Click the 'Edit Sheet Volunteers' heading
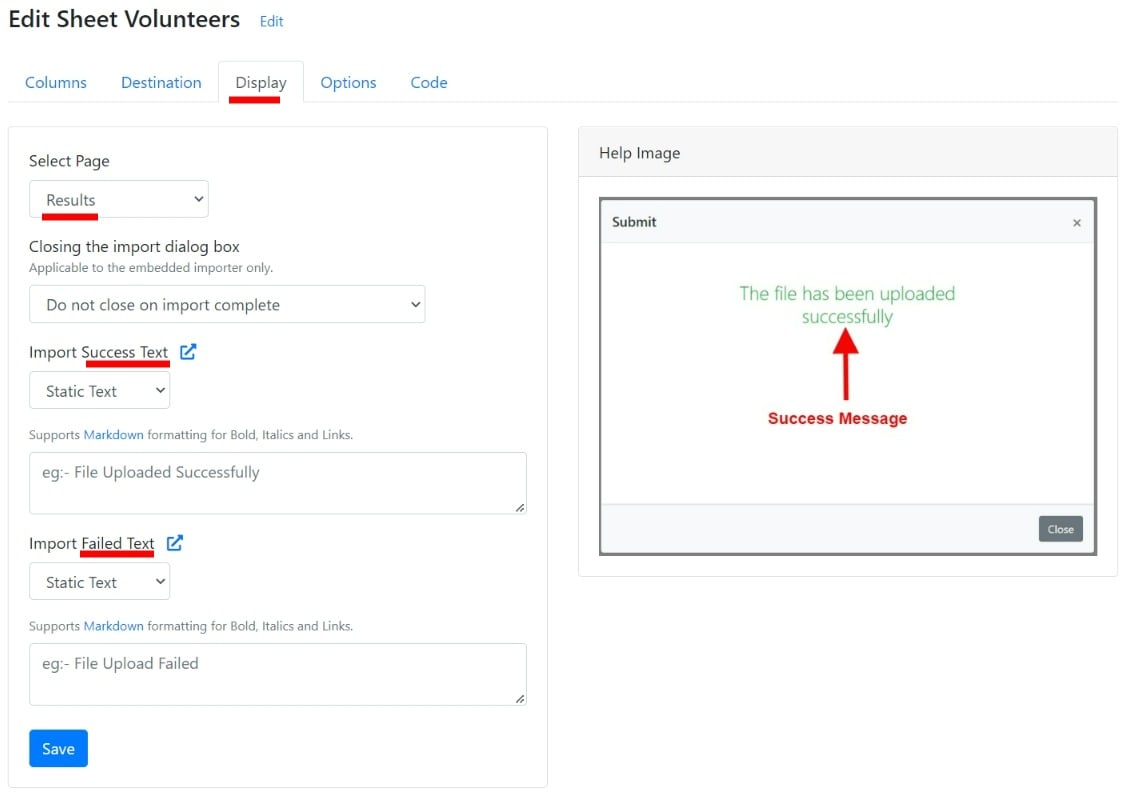Image resolution: width=1131 pixels, height=795 pixels. click(124, 19)
